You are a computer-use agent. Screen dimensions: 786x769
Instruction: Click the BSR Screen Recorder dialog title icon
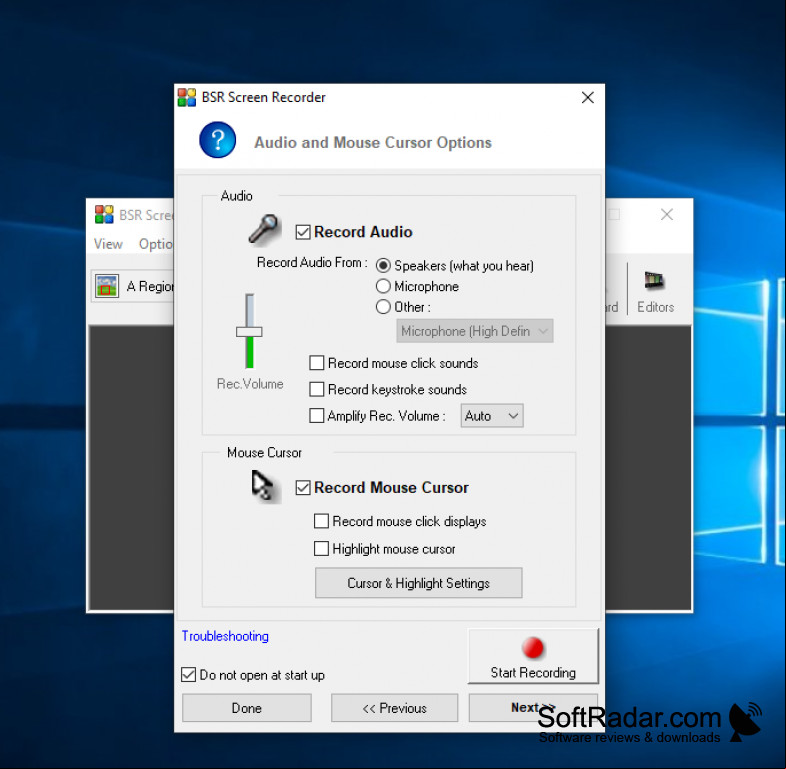coord(187,97)
